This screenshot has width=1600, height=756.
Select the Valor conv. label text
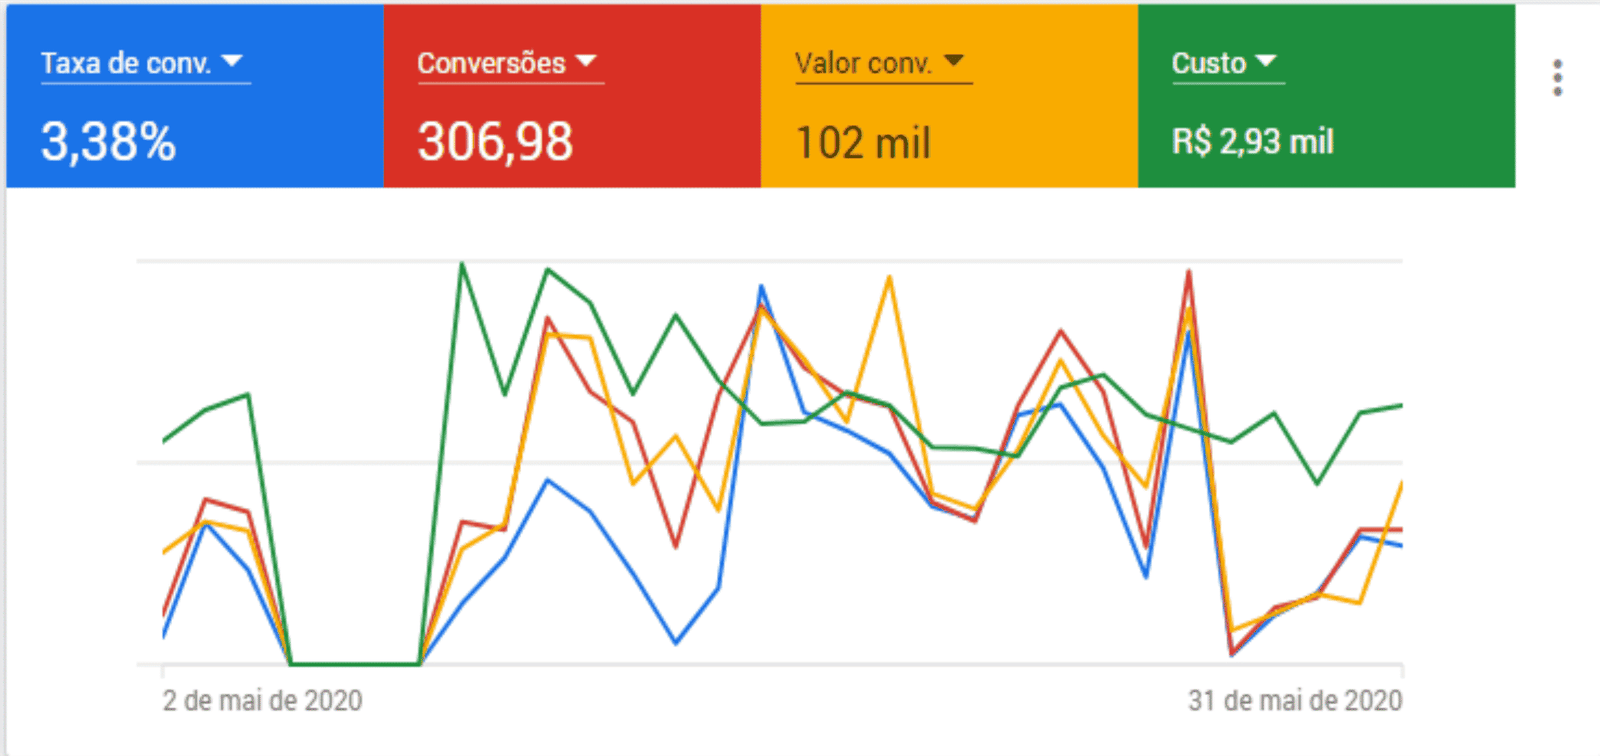click(863, 63)
